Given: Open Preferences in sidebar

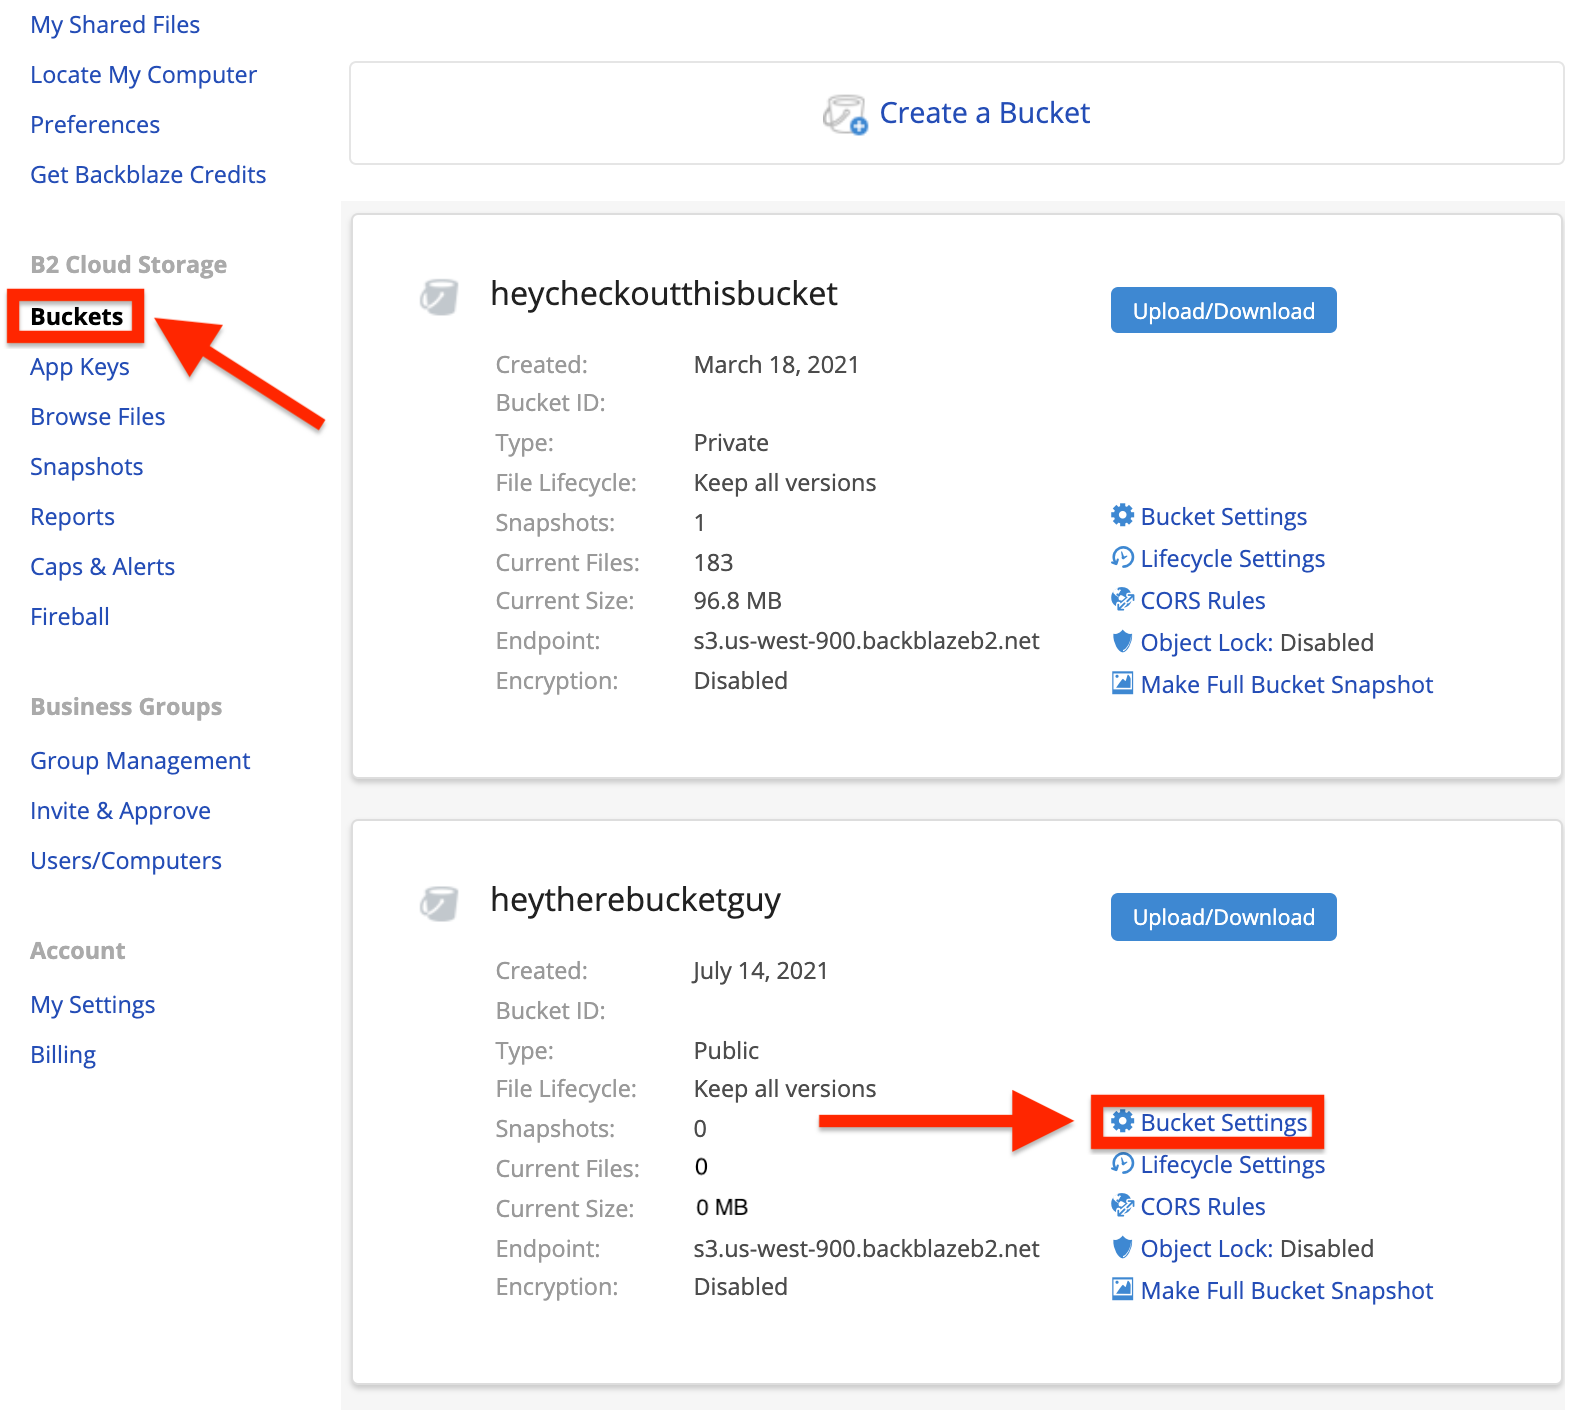Looking at the screenshot, I should (x=95, y=125).
